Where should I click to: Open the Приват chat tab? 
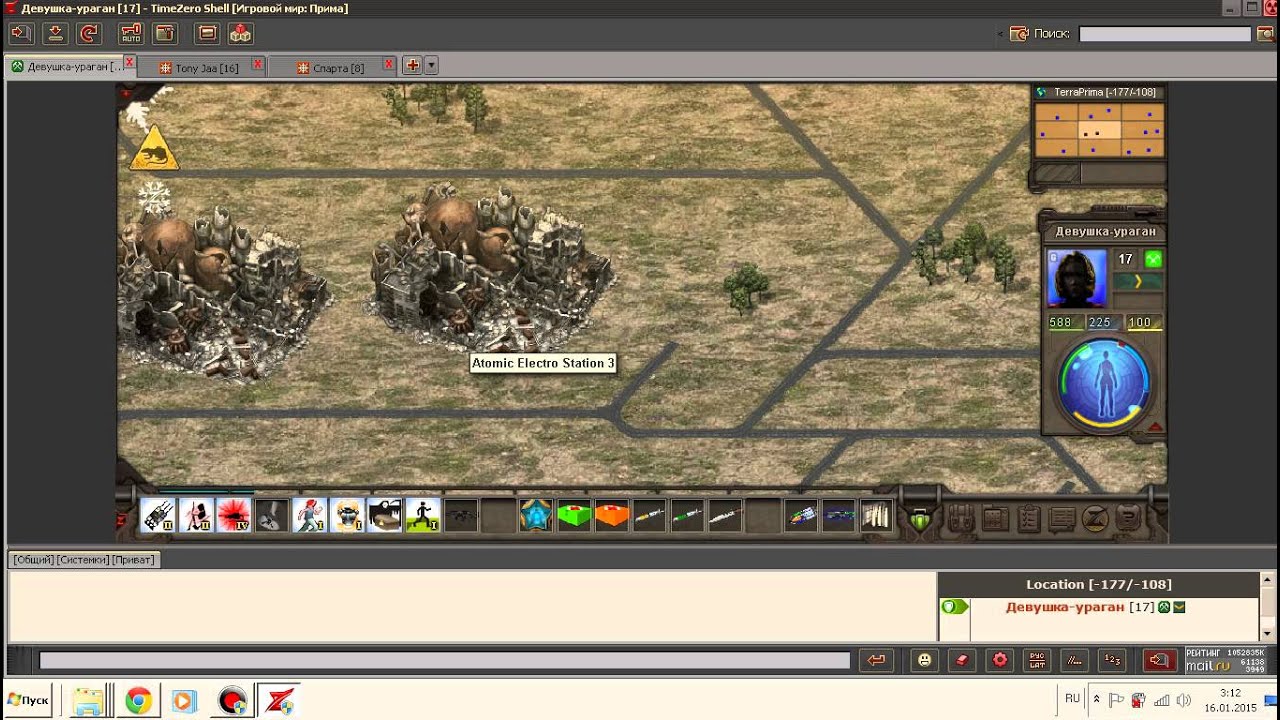pyautogui.click(x=134, y=560)
